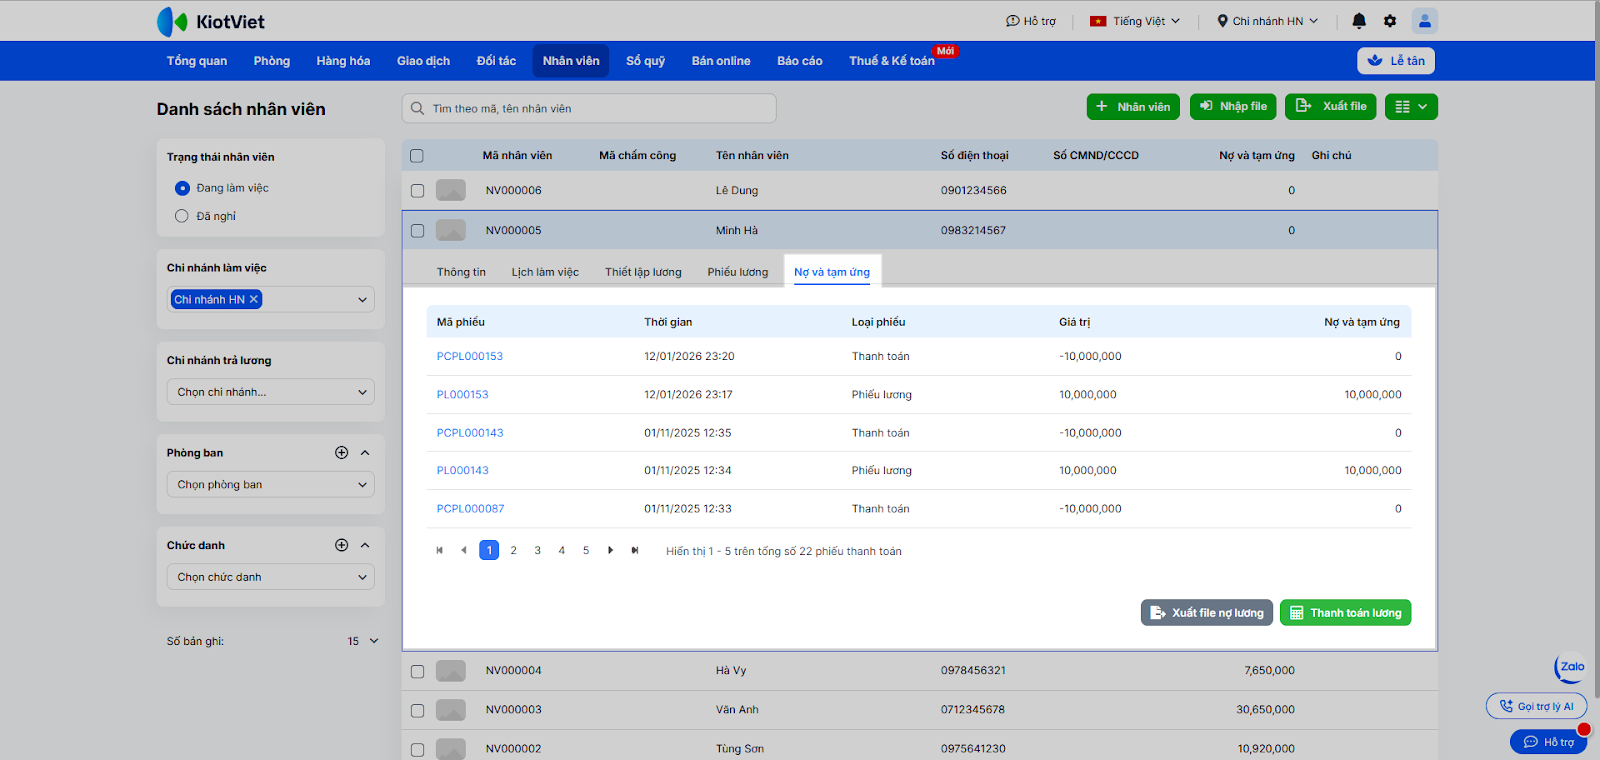Open payment slip link PCPL000153
Screen dimensions: 1600x760
pos(470,356)
